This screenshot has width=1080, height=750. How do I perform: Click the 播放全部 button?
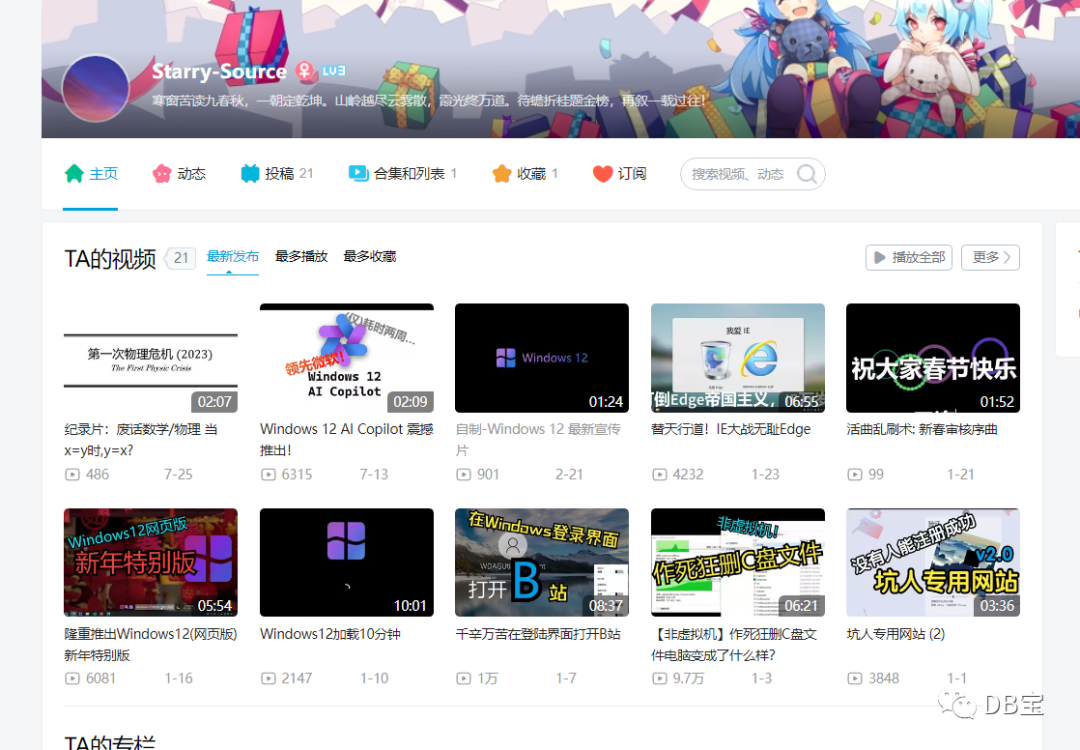[909, 258]
